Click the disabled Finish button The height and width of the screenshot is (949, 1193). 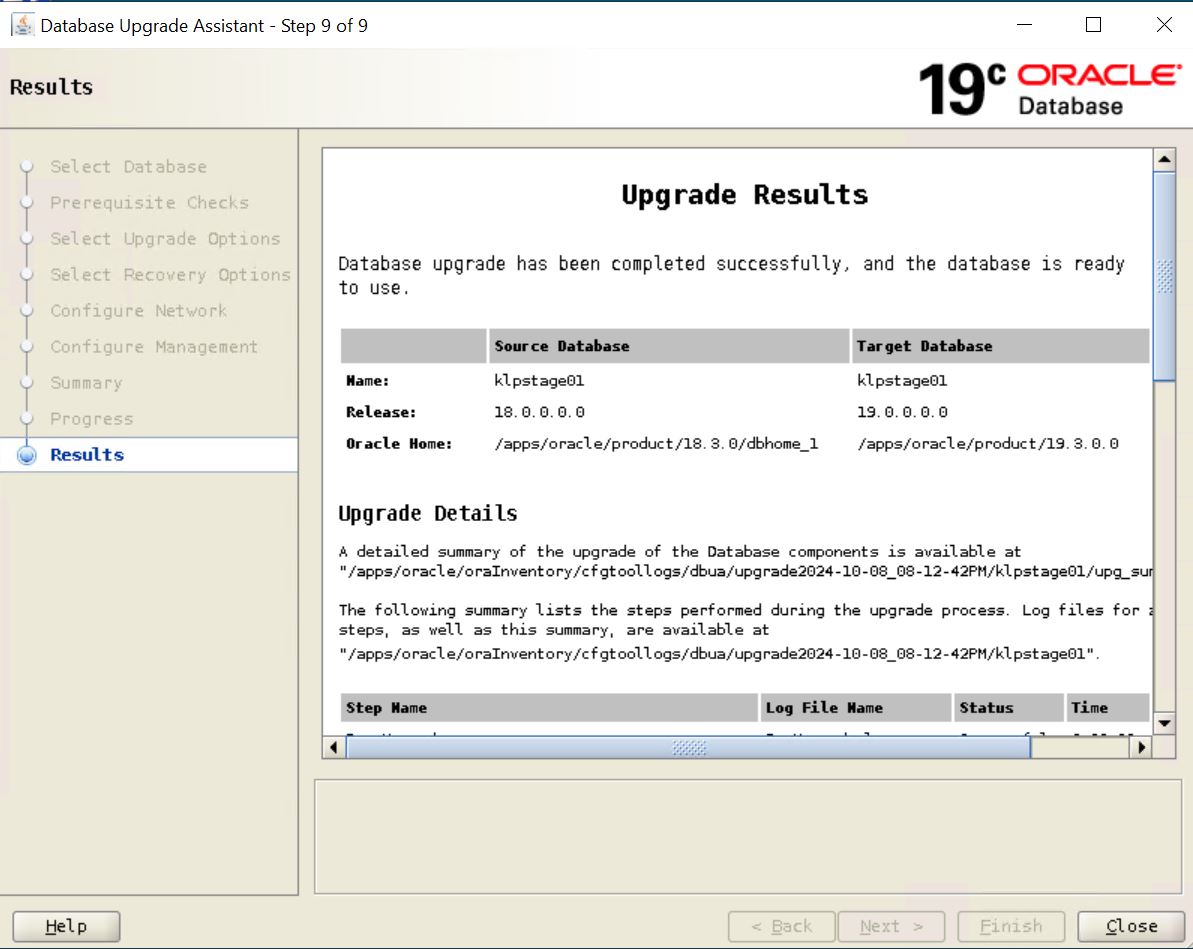click(1010, 926)
